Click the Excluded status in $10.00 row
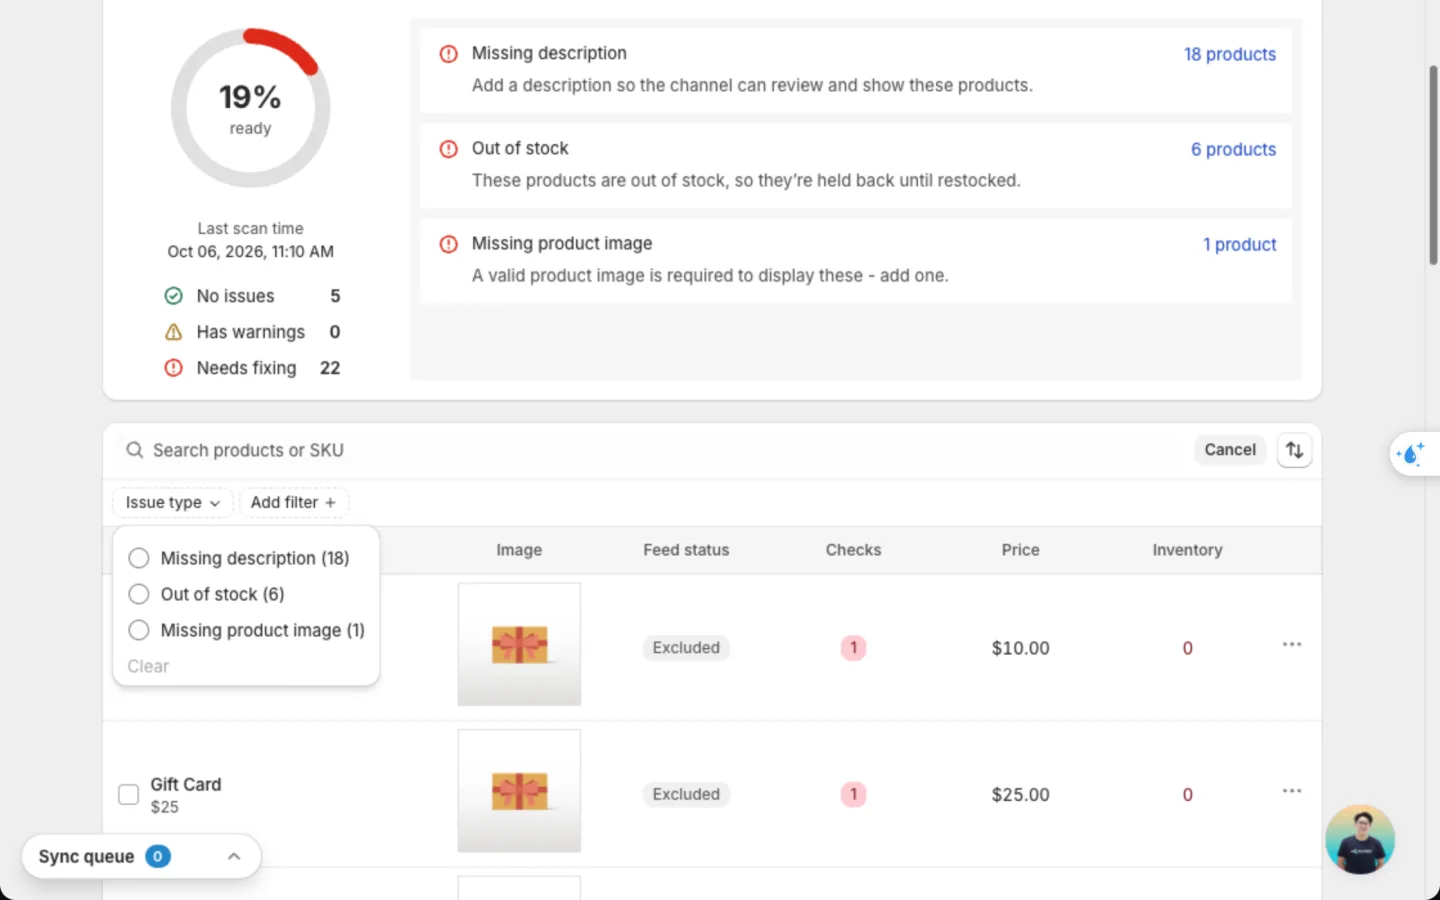This screenshot has width=1440, height=900. click(x=686, y=648)
